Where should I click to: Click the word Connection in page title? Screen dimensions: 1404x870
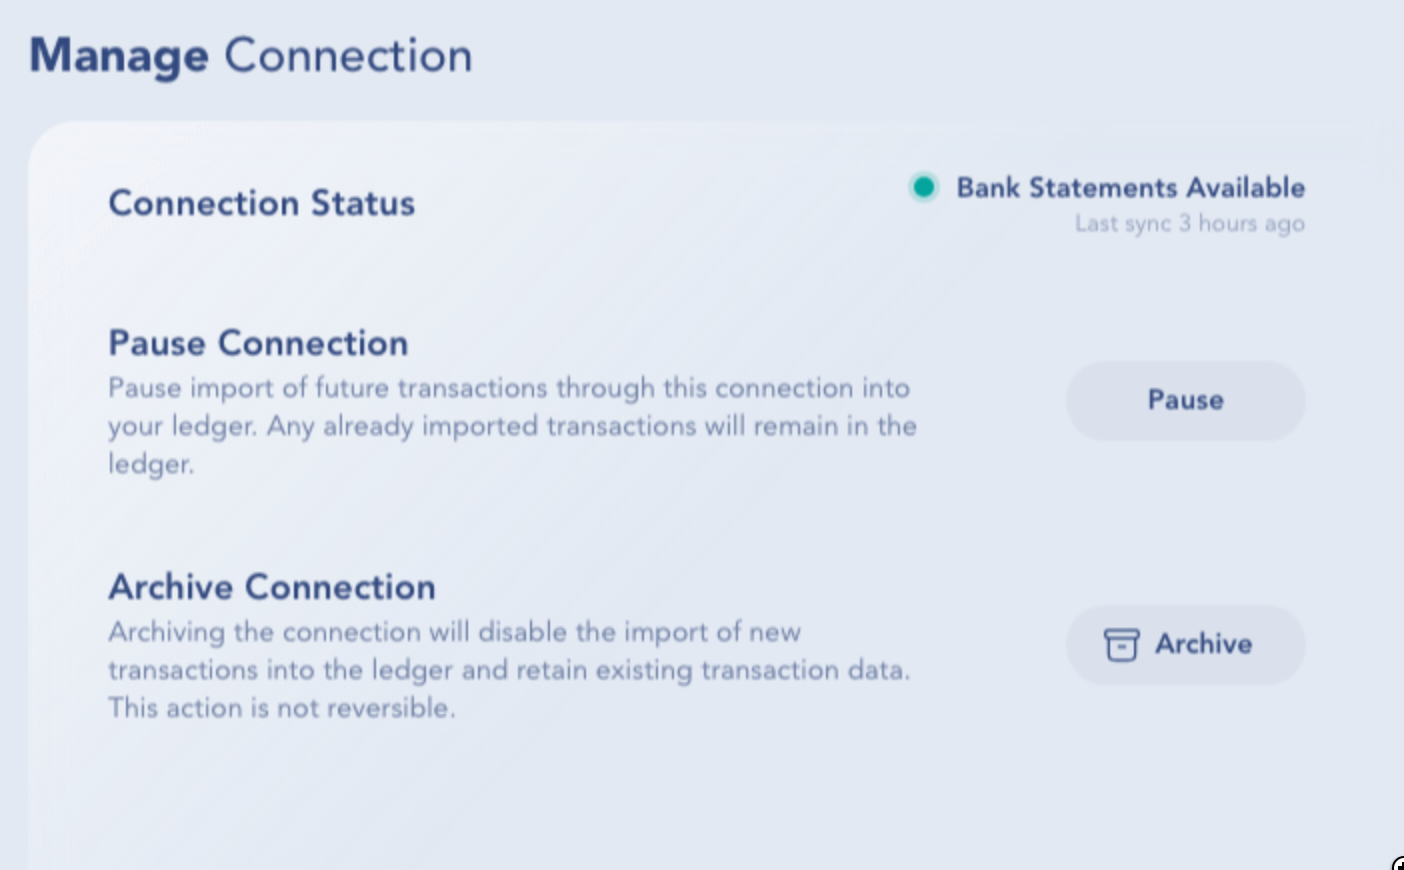348,56
